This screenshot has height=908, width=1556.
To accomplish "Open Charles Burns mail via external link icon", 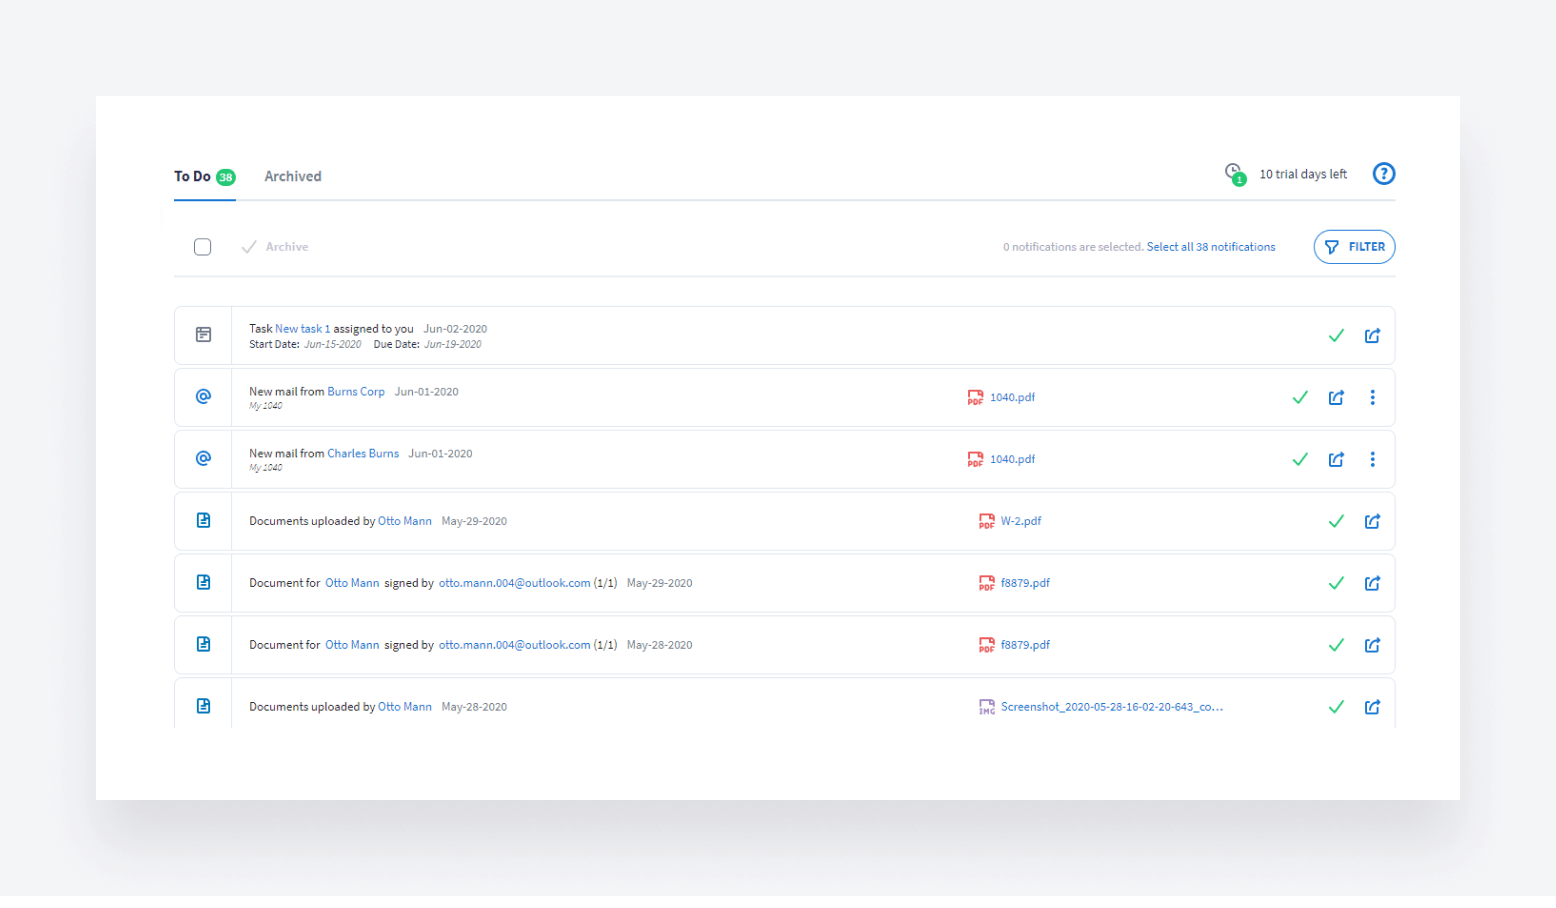I will click(1336, 460).
